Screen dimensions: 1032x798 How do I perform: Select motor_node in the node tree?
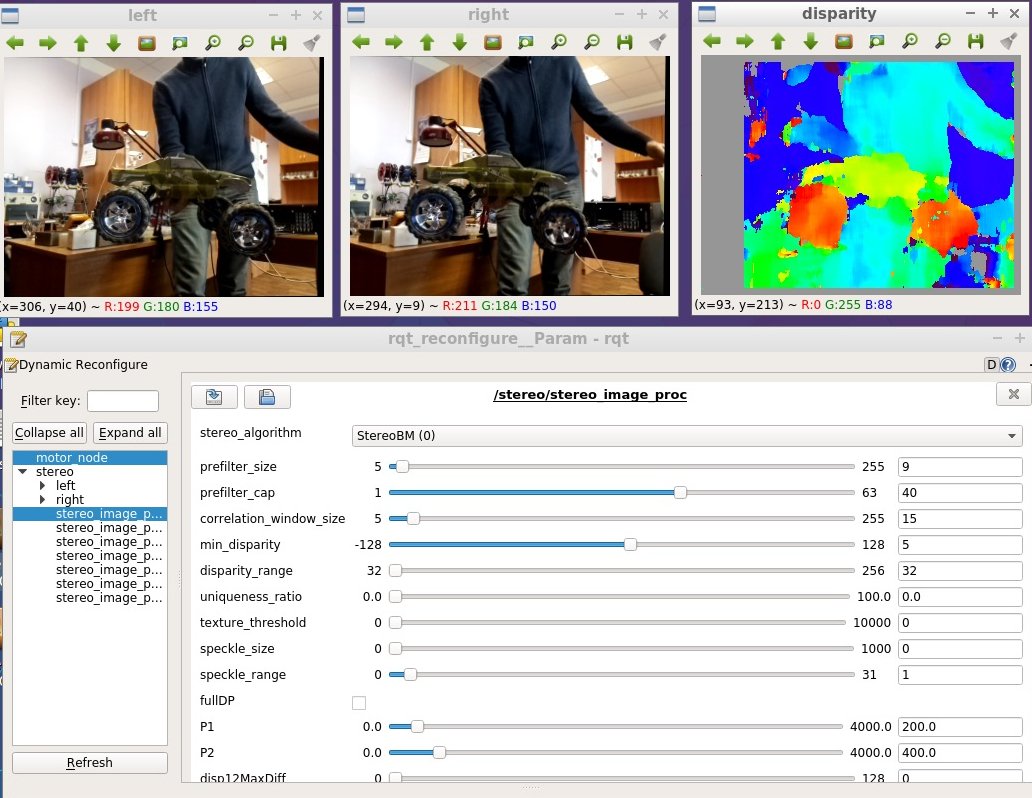(72, 458)
